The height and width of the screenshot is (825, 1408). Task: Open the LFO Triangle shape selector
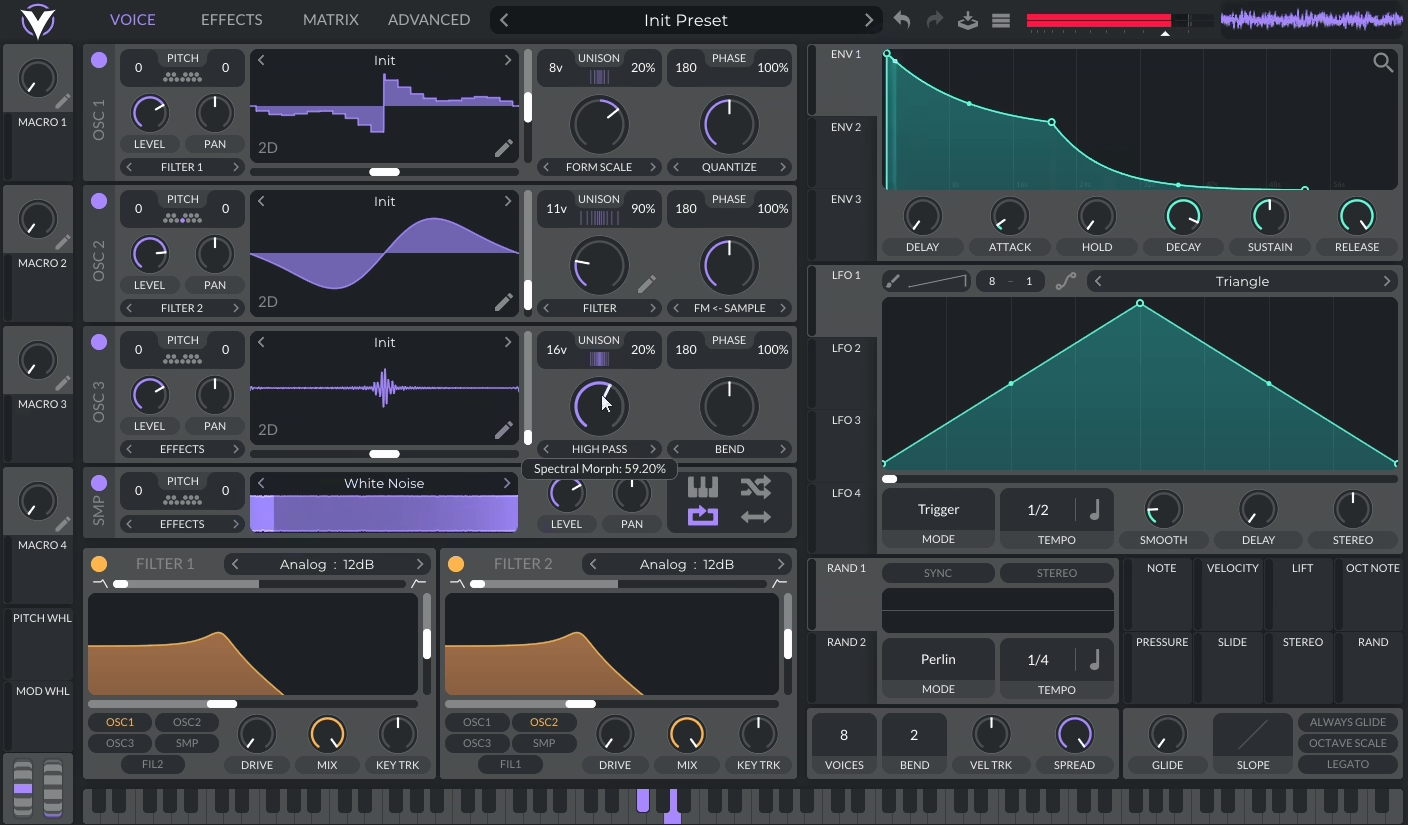coord(1242,282)
